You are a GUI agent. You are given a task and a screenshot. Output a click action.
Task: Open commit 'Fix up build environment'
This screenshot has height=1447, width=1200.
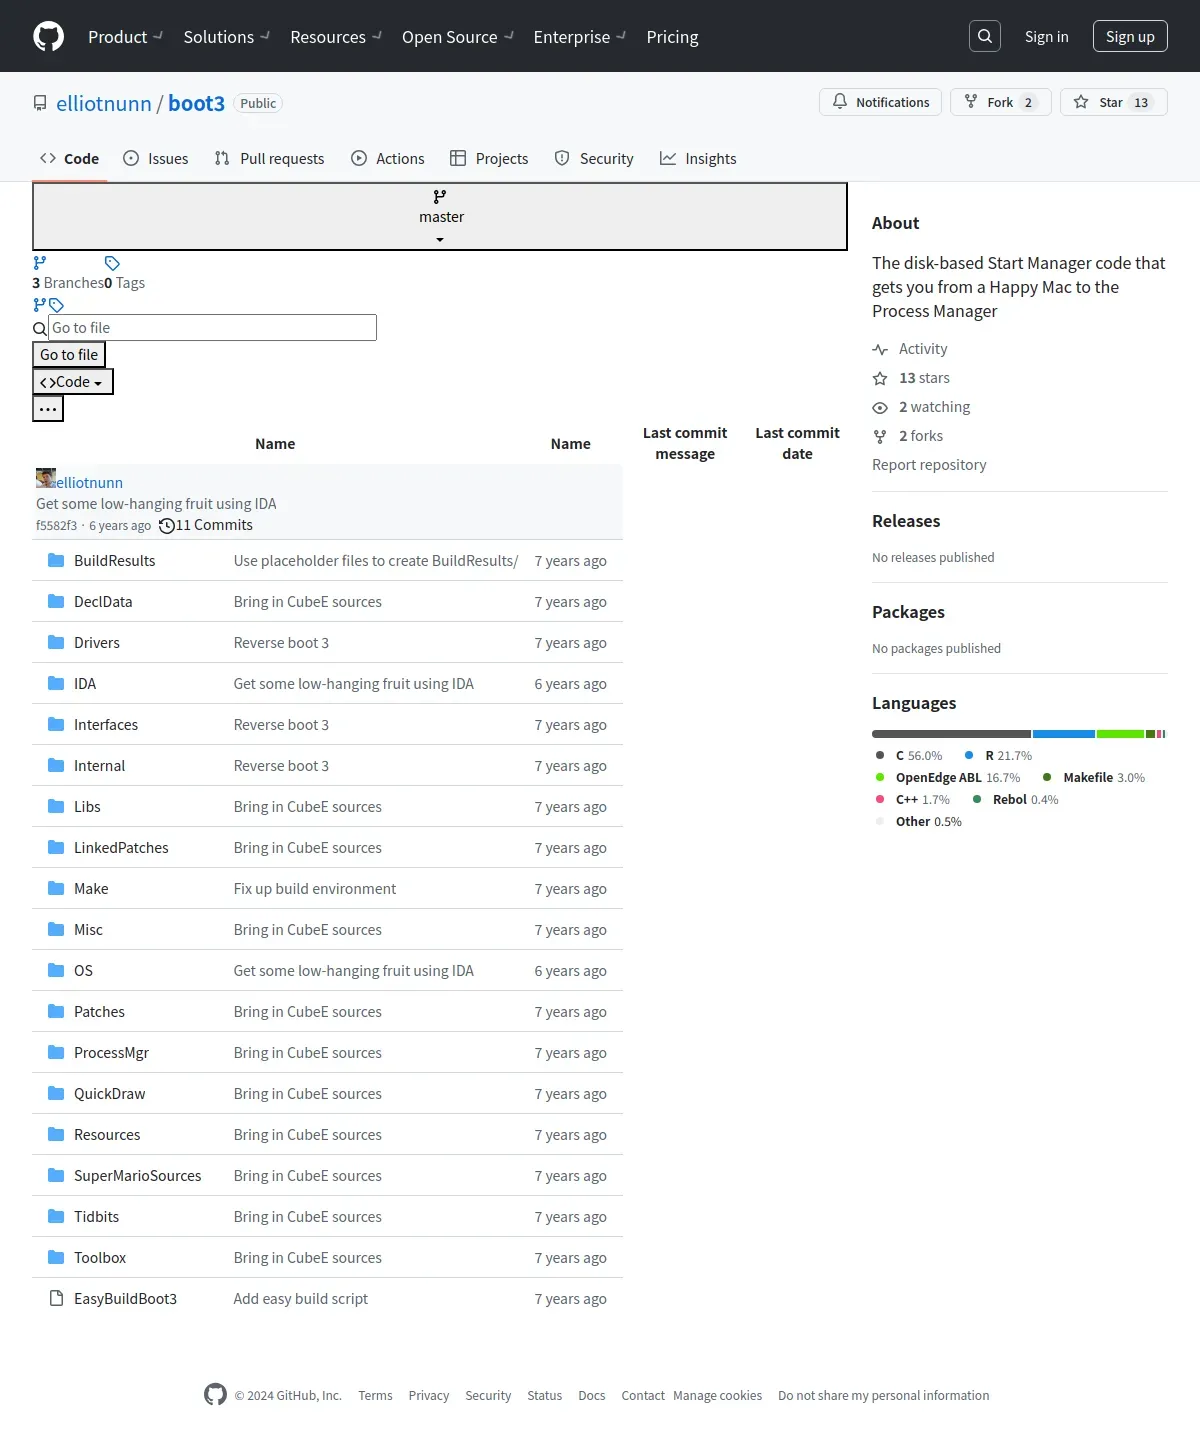pyautogui.click(x=315, y=888)
